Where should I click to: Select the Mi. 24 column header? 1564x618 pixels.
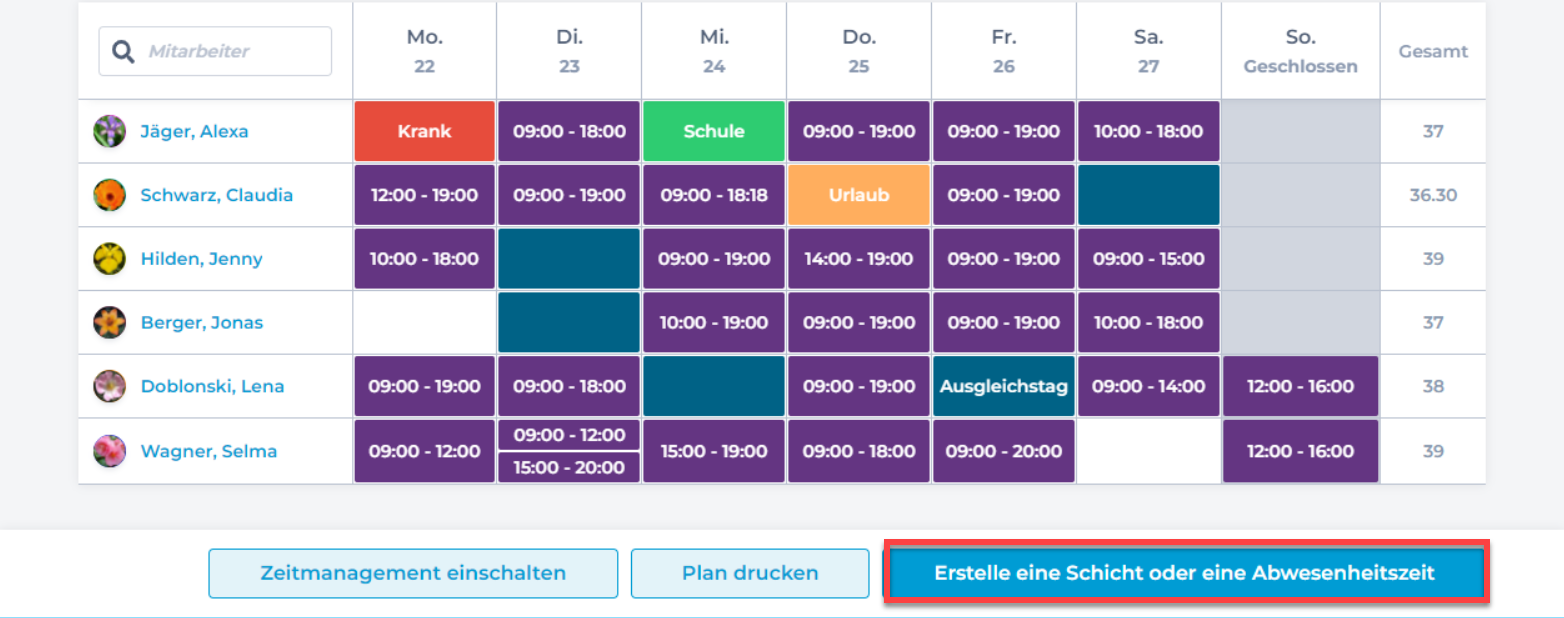click(714, 51)
